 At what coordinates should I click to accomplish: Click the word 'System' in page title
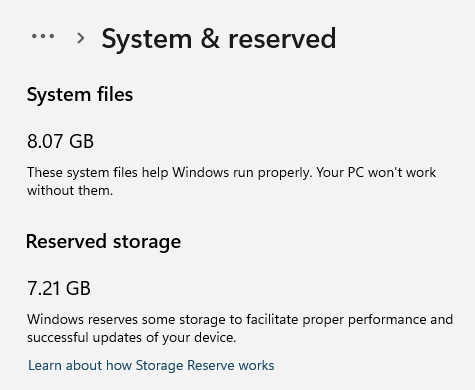[147, 40]
